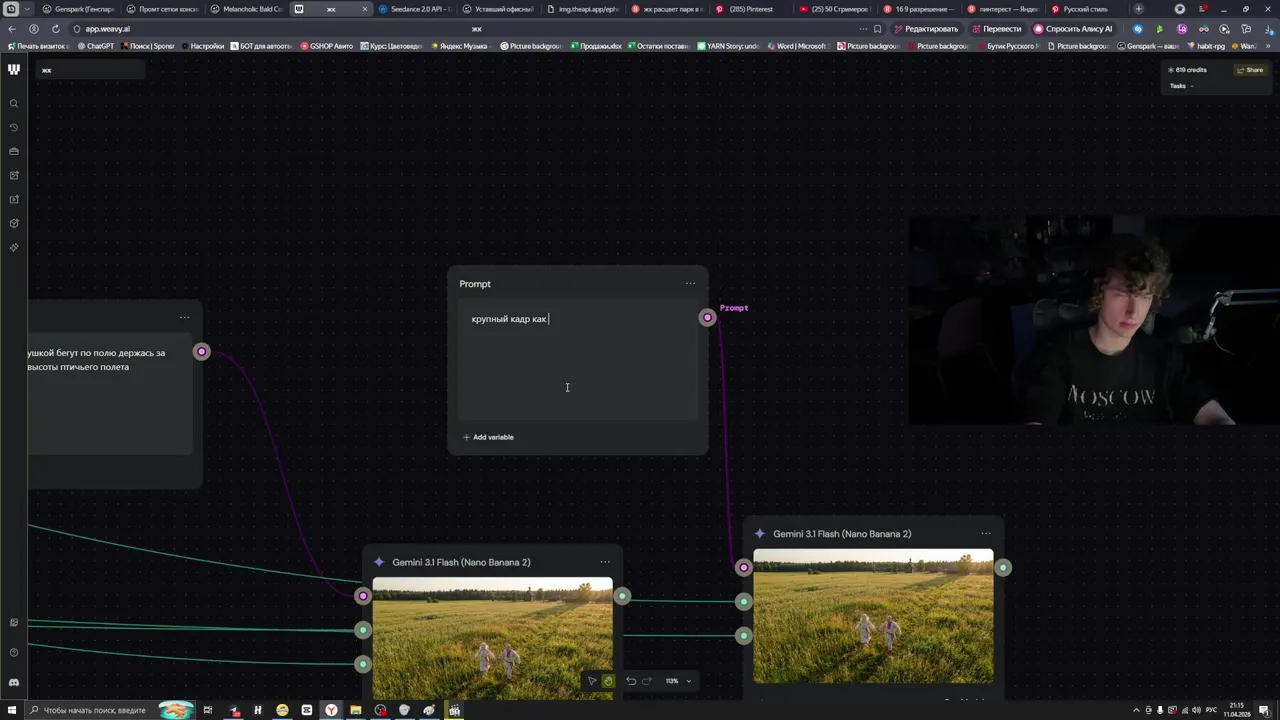1280x720 pixels.
Task: Open the Prompt node three-dot menu
Action: tap(690, 283)
